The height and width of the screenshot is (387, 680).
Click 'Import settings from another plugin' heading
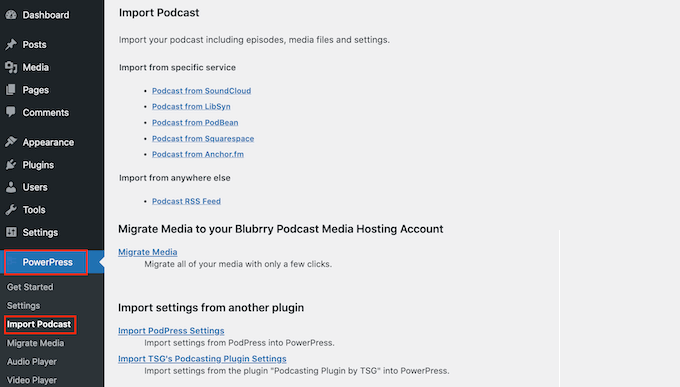point(211,308)
